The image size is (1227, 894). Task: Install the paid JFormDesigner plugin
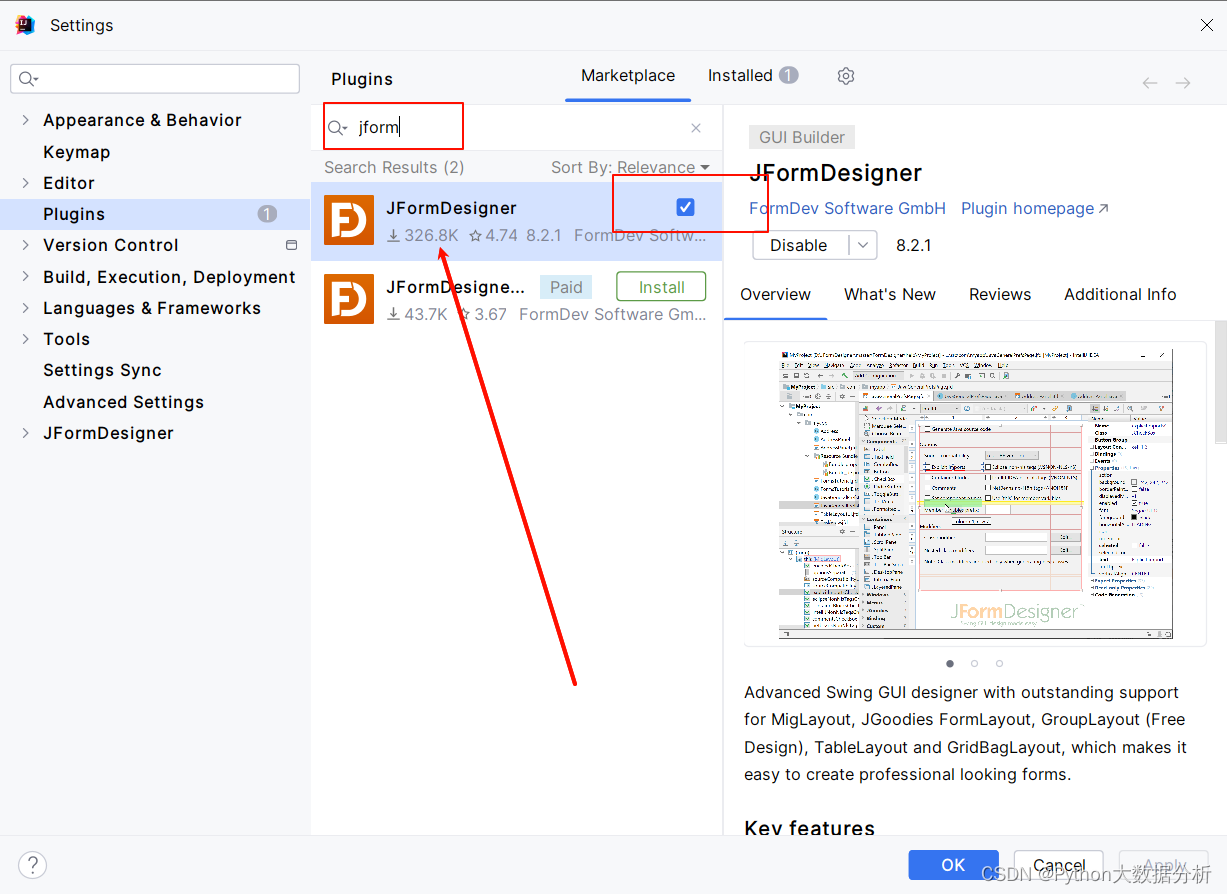coord(661,287)
